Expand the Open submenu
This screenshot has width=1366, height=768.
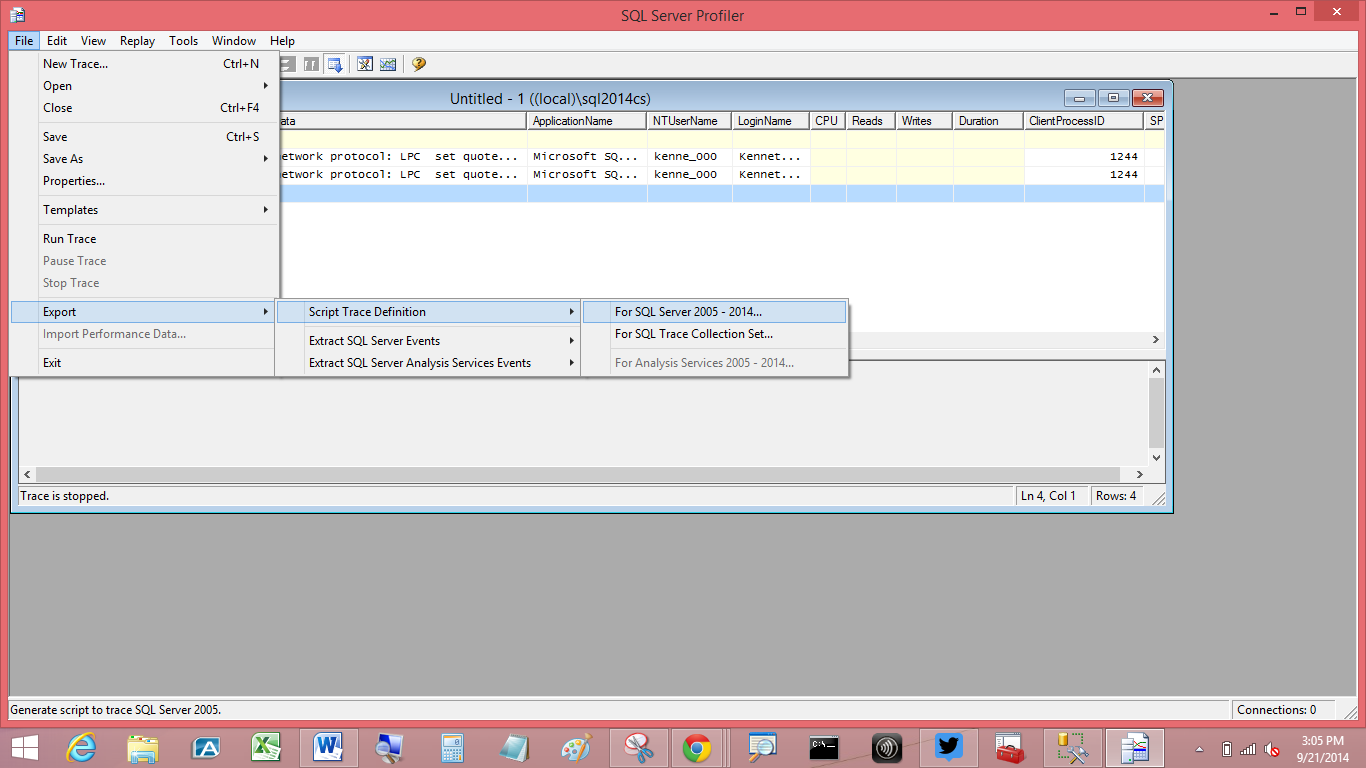(144, 86)
